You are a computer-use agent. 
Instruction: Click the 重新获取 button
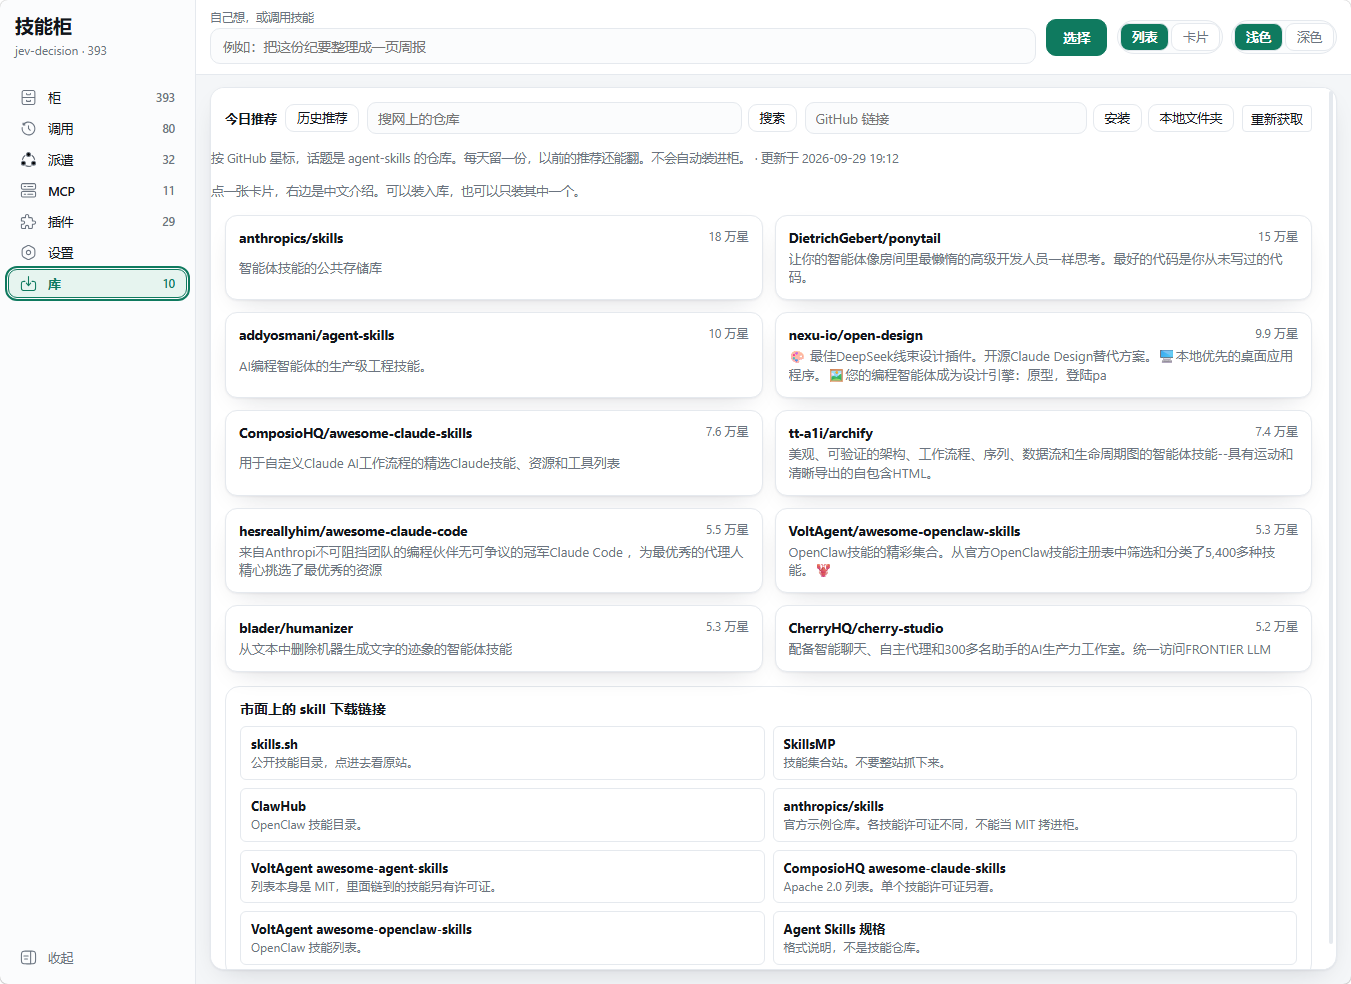(x=1277, y=119)
